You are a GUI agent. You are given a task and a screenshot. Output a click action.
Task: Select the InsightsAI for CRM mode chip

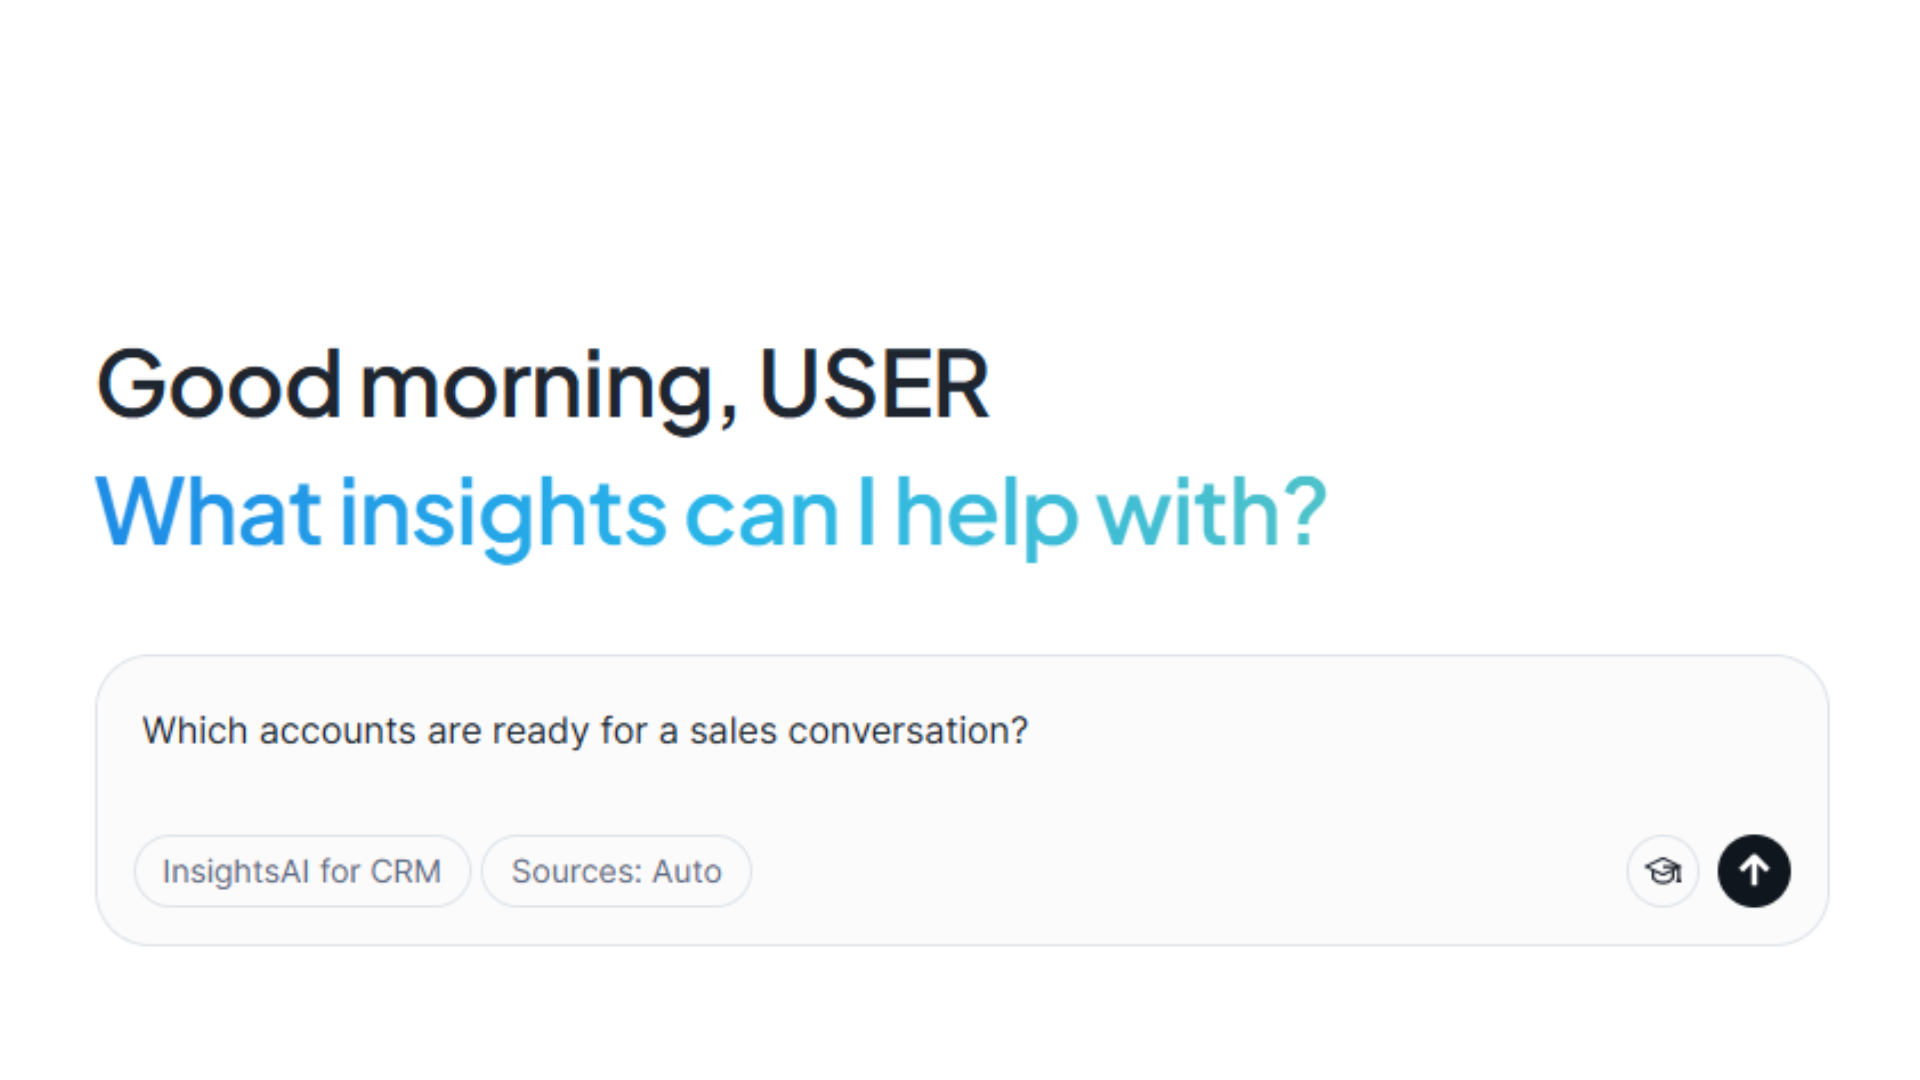[301, 871]
